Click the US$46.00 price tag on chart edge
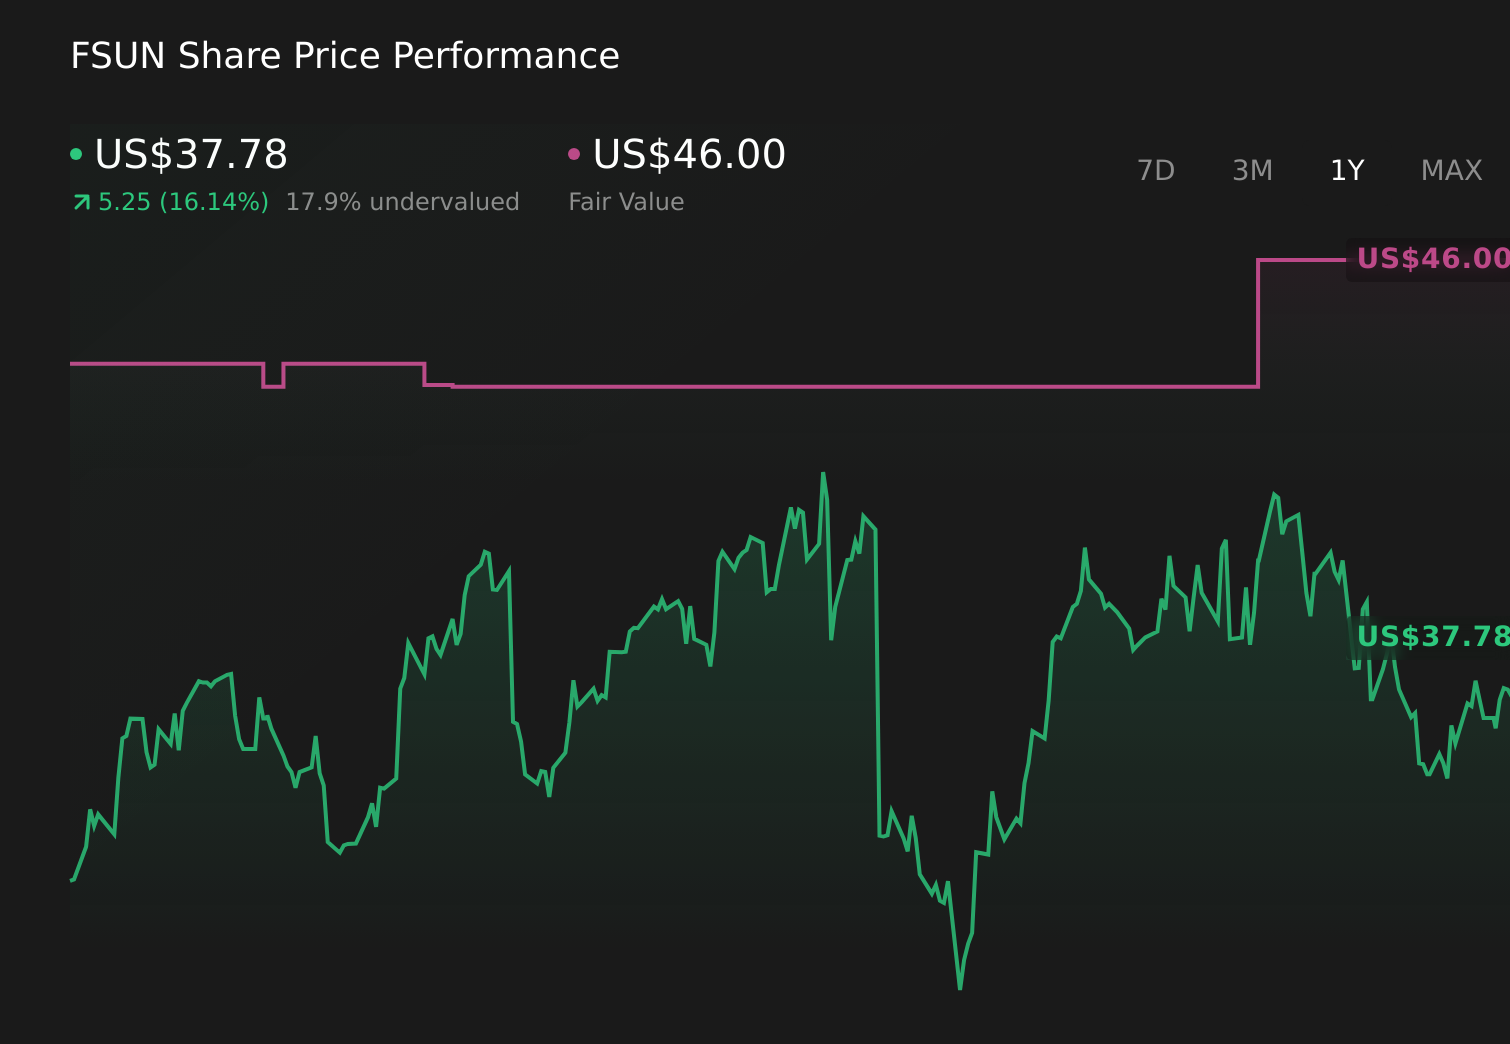Viewport: 1510px width, 1044px height. (1432, 257)
